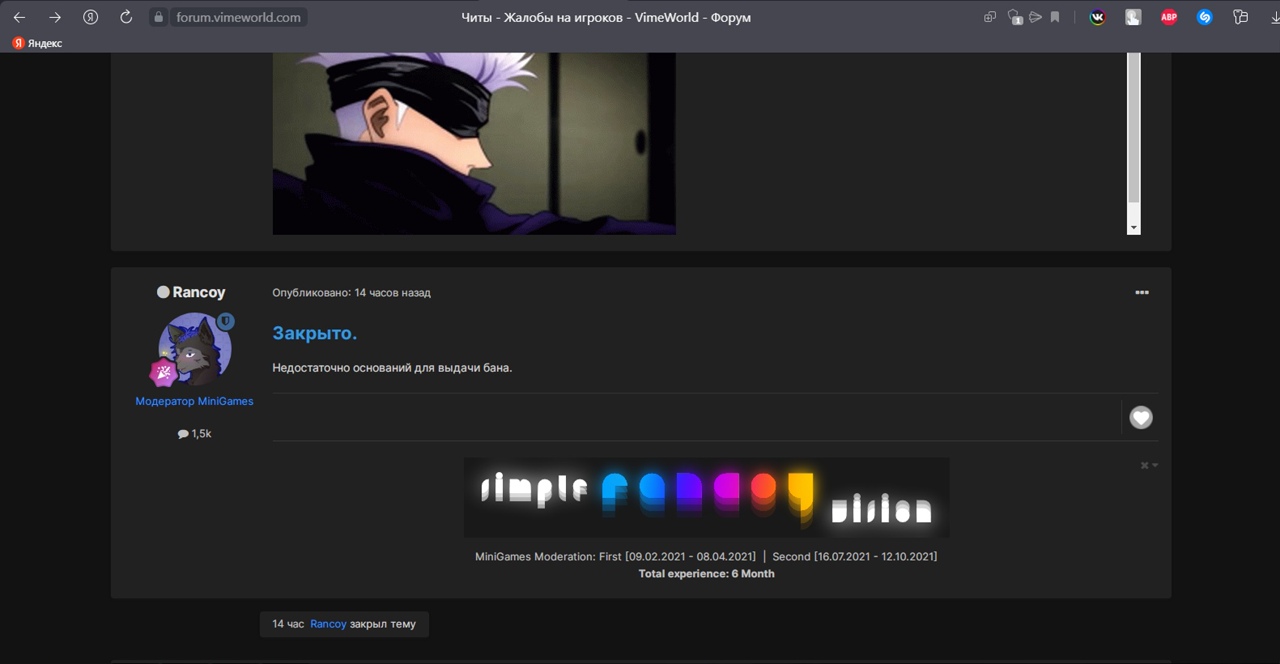
Task: Click the Модератор MiniGames group link
Action: pyautogui.click(x=194, y=401)
